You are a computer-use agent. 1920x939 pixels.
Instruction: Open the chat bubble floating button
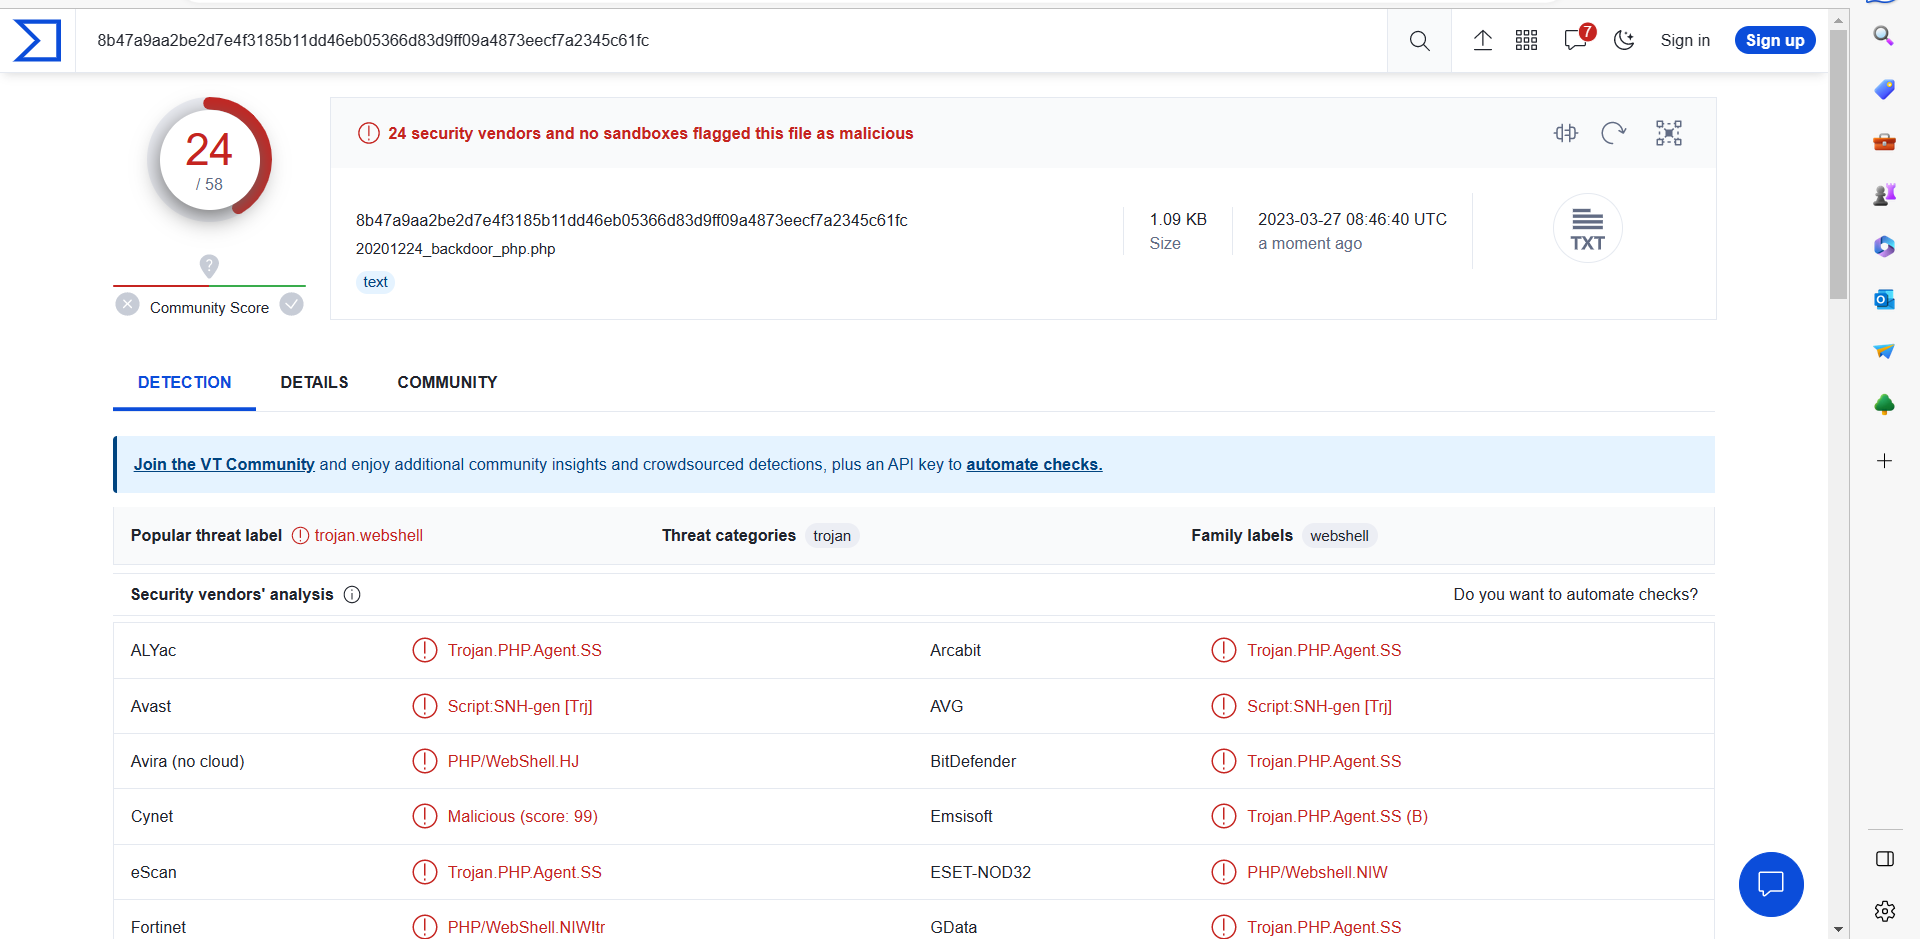coord(1770,884)
